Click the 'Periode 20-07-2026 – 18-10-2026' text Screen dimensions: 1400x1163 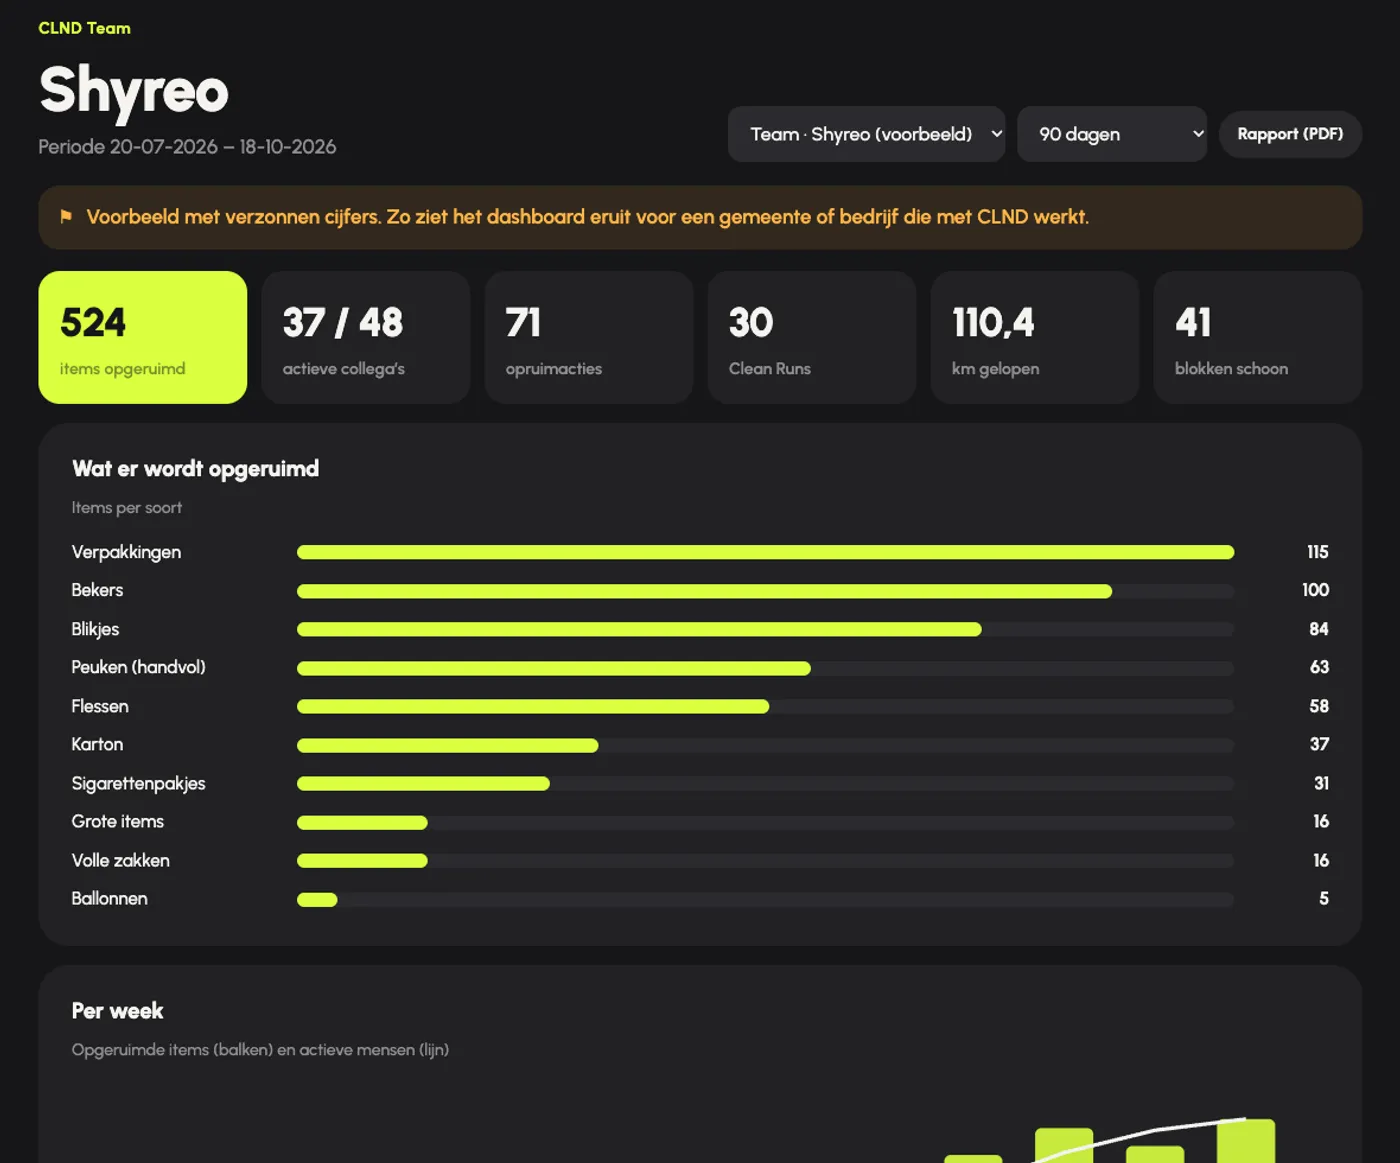coord(187,147)
